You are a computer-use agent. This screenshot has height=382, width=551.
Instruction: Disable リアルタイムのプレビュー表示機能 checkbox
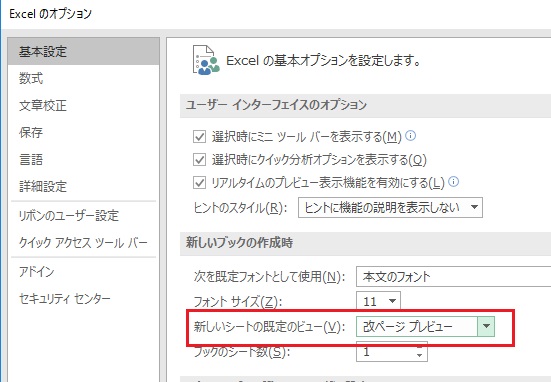[x=199, y=183]
